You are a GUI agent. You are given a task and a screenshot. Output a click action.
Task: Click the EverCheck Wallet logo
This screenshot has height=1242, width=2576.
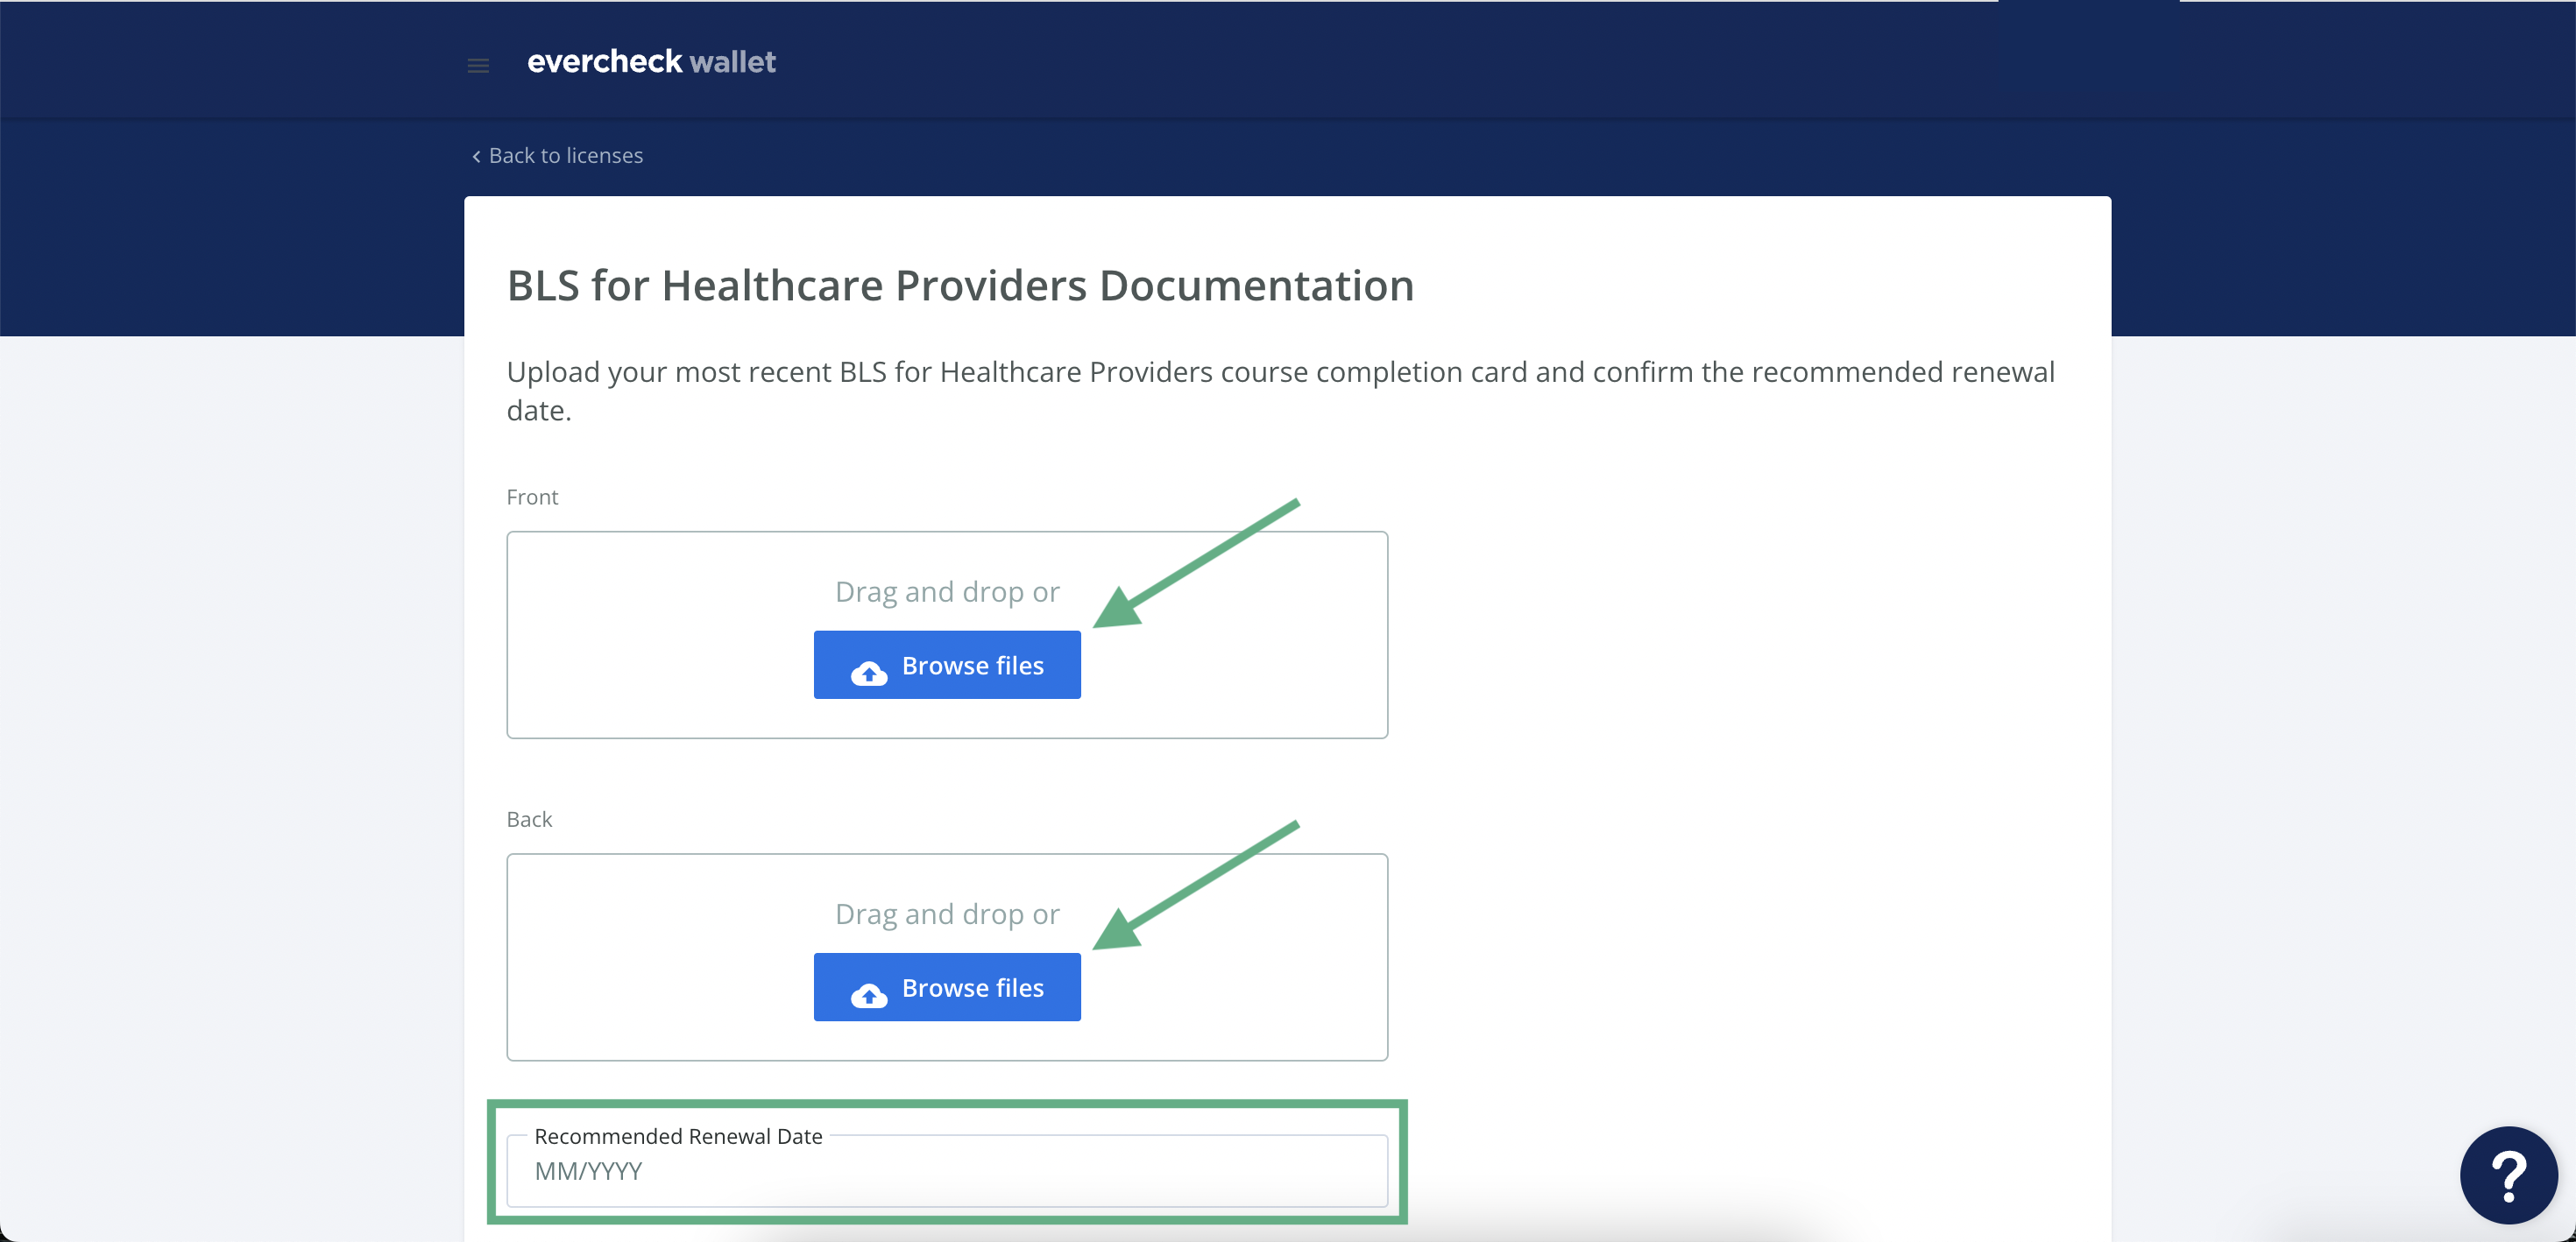point(652,61)
